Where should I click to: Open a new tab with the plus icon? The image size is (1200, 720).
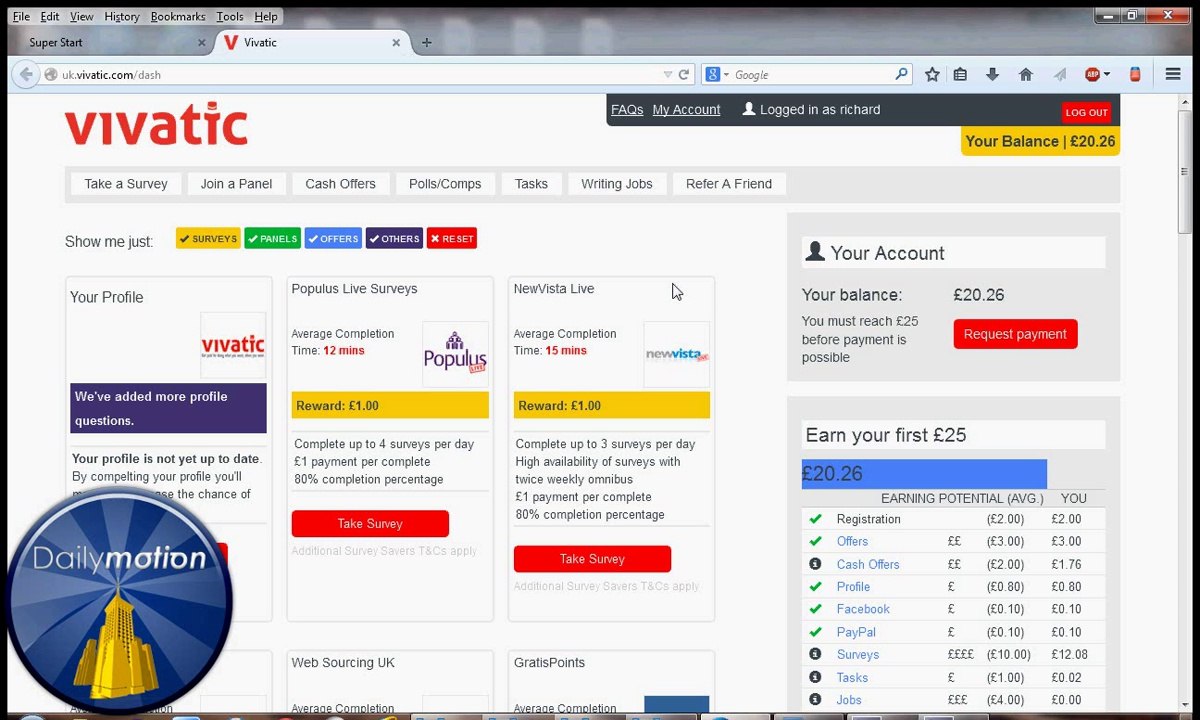click(x=427, y=42)
